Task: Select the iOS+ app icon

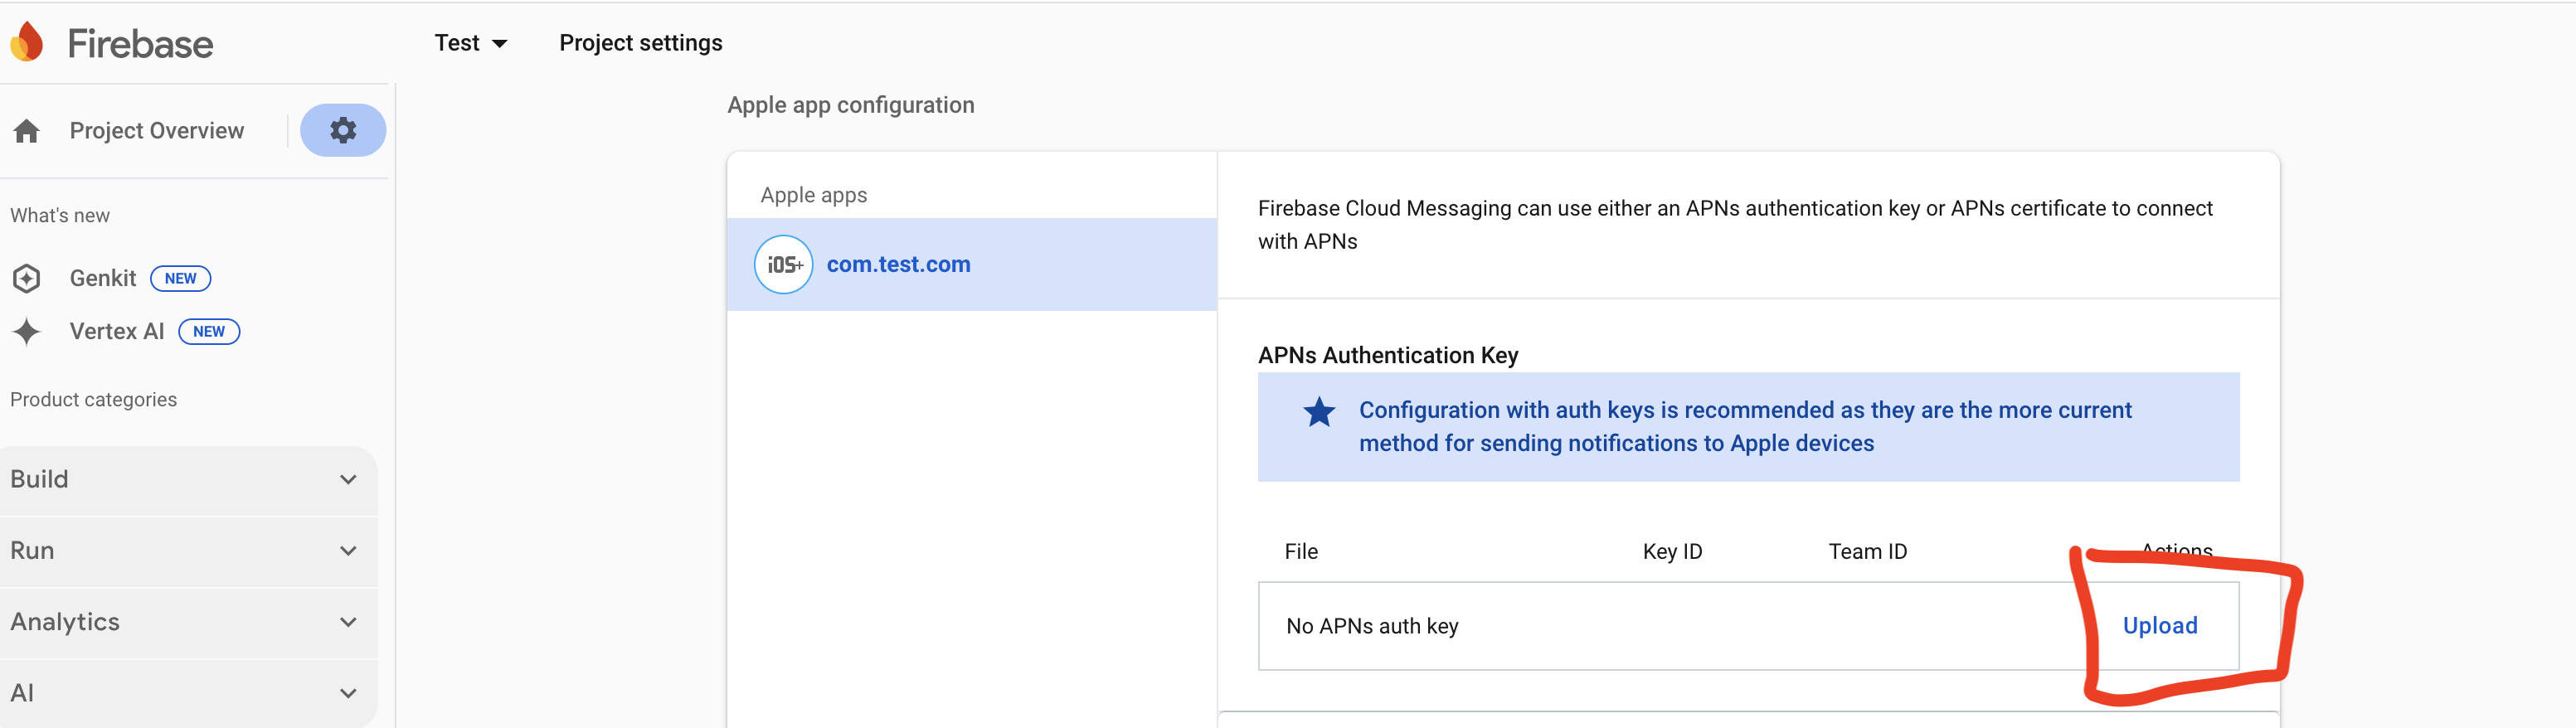Action: tap(783, 264)
